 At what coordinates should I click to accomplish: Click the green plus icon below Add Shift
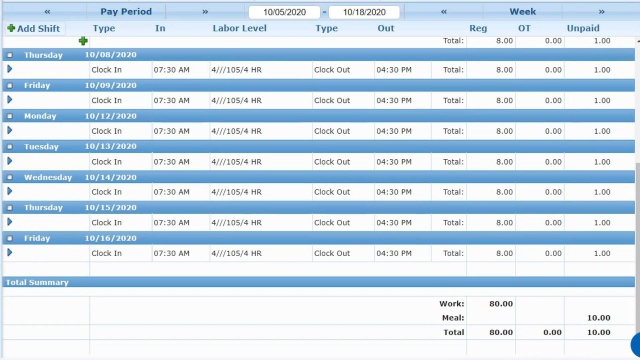(x=83, y=41)
